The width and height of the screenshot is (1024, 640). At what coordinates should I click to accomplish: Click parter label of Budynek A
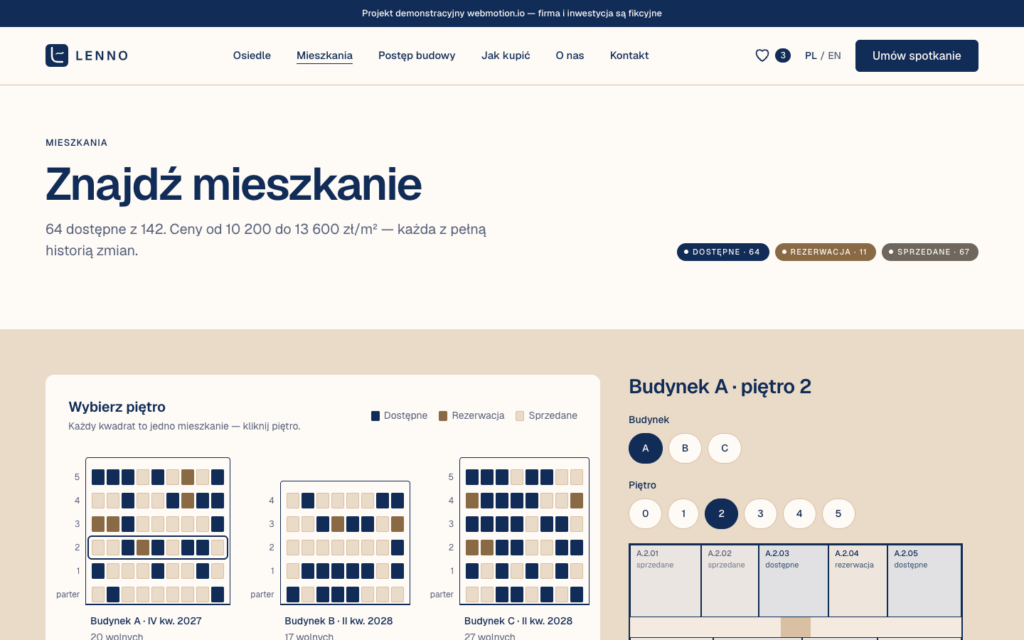68,594
